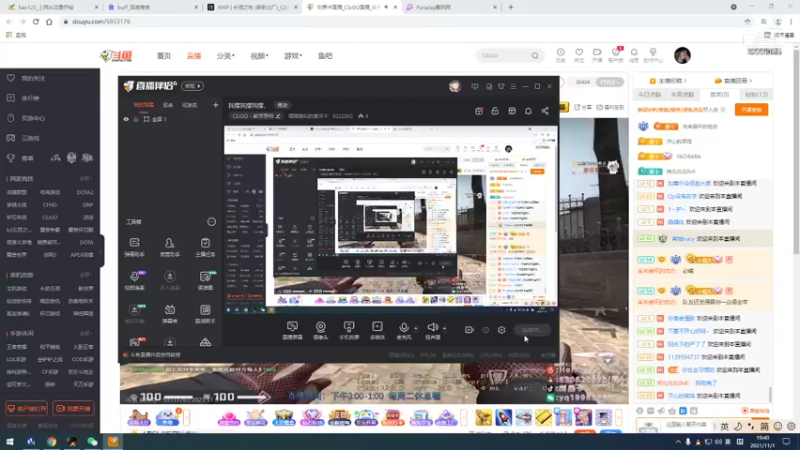Open 直播 in Douyu navigation
The height and width of the screenshot is (450, 800).
coord(194,56)
